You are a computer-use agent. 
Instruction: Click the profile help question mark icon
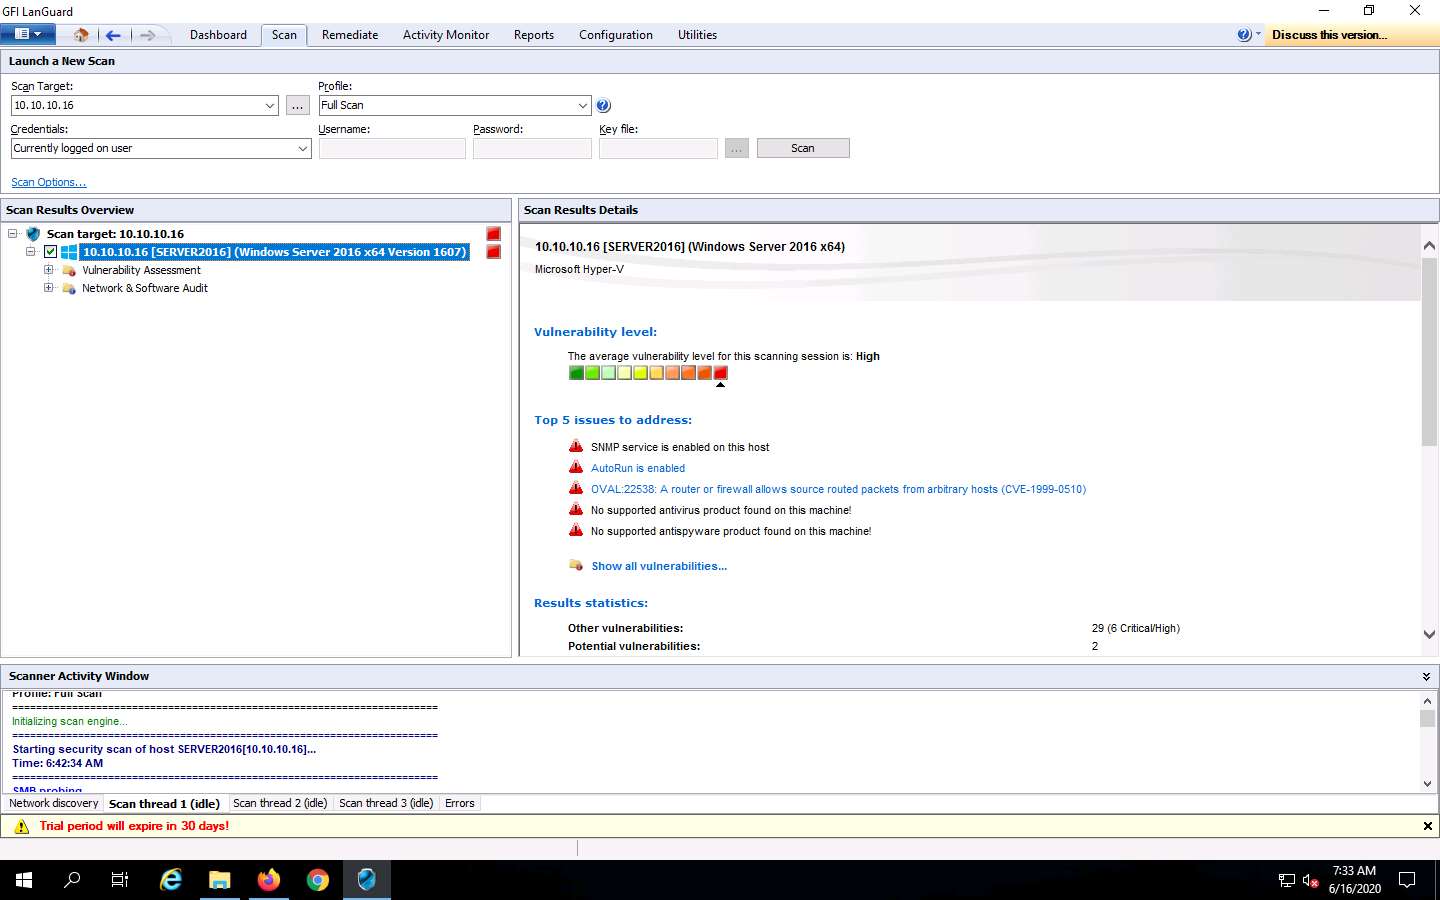pyautogui.click(x=603, y=106)
